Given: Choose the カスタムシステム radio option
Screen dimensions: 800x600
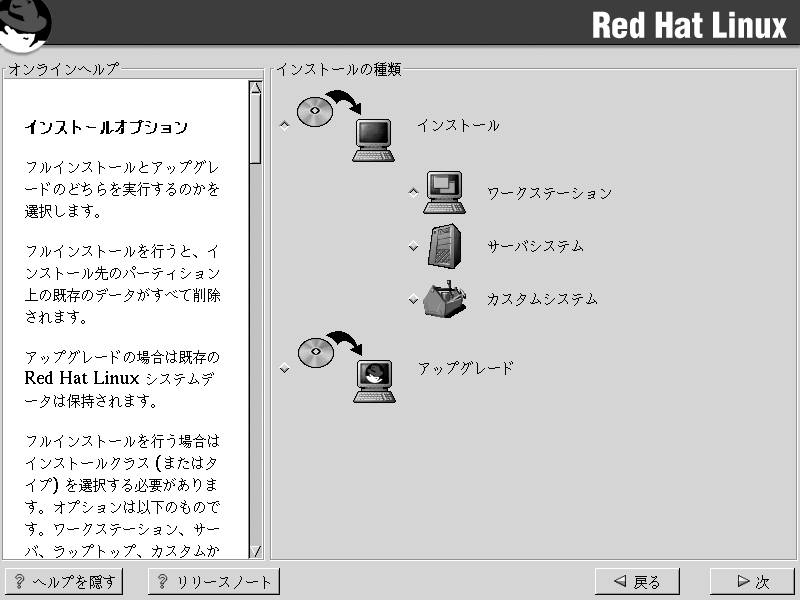Looking at the screenshot, I should click(413, 299).
